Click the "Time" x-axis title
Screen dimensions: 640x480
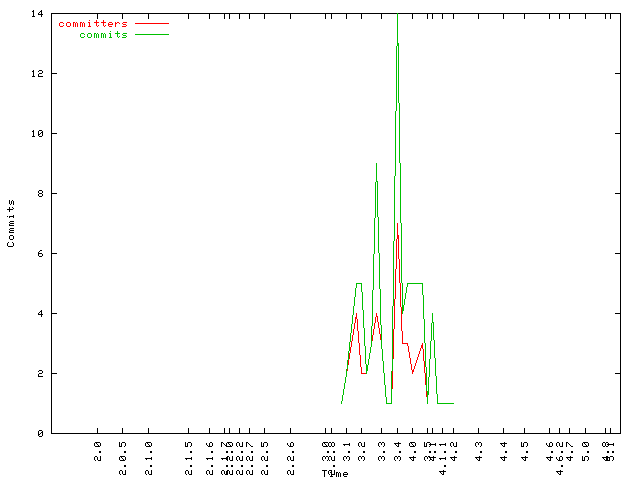(x=335, y=473)
